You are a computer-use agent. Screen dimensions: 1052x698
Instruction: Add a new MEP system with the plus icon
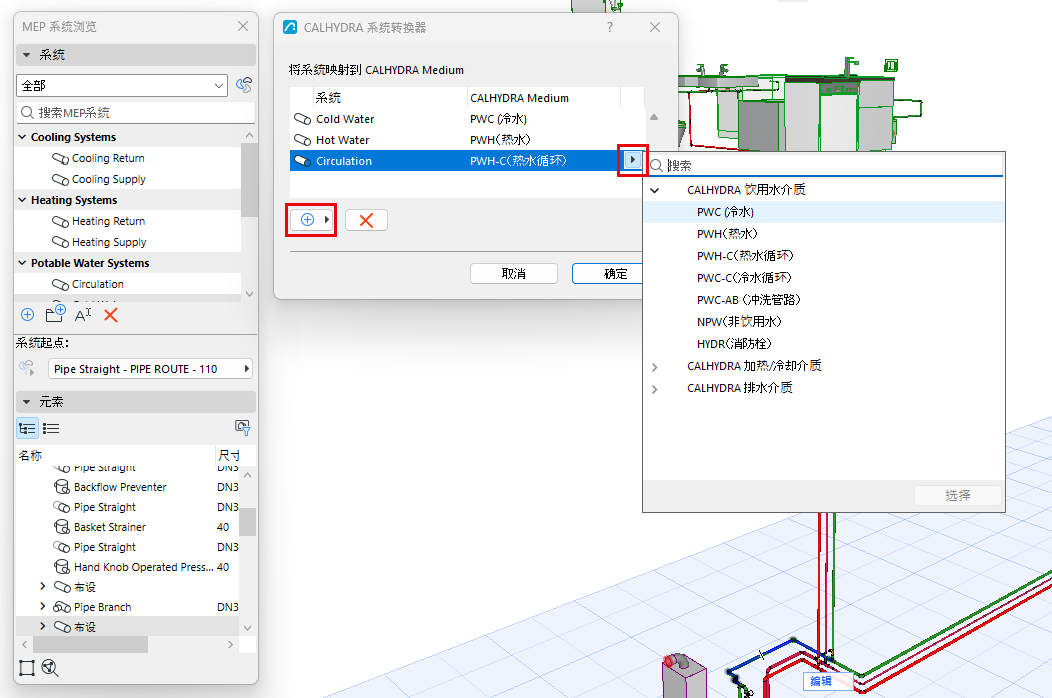(28, 315)
